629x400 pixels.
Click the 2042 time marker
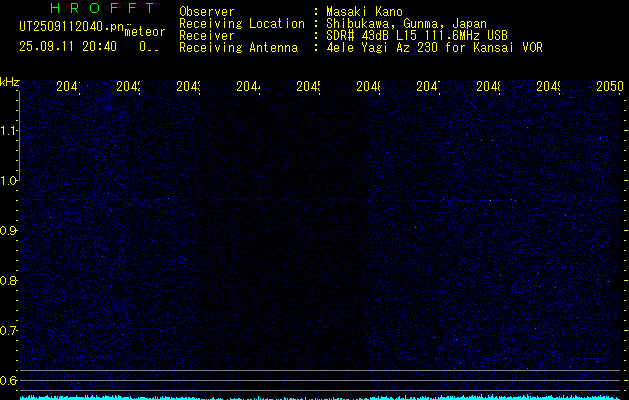(x=128, y=86)
